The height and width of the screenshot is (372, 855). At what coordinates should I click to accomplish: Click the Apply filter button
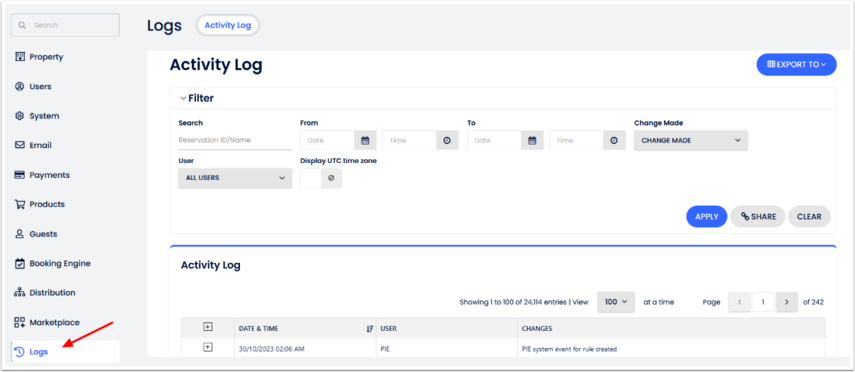pos(707,217)
